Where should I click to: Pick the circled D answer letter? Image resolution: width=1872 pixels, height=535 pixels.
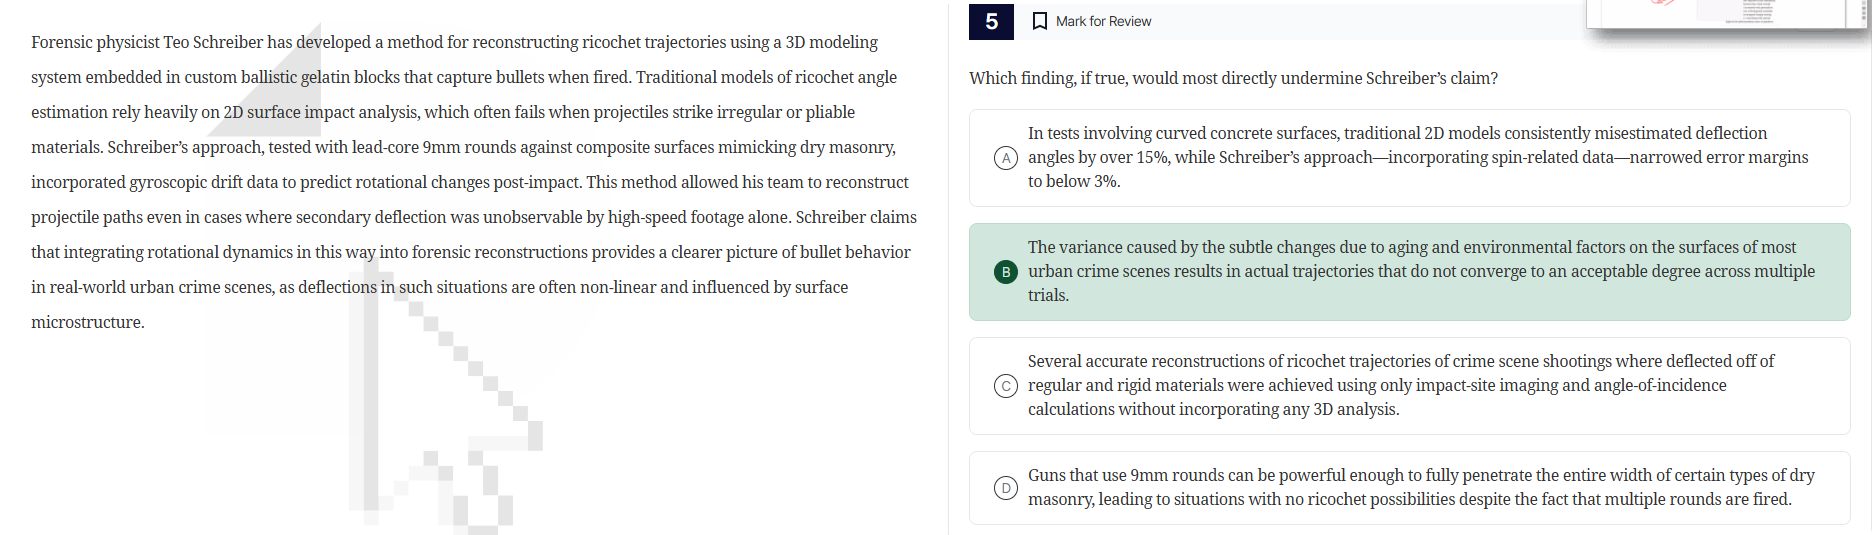1006,488
